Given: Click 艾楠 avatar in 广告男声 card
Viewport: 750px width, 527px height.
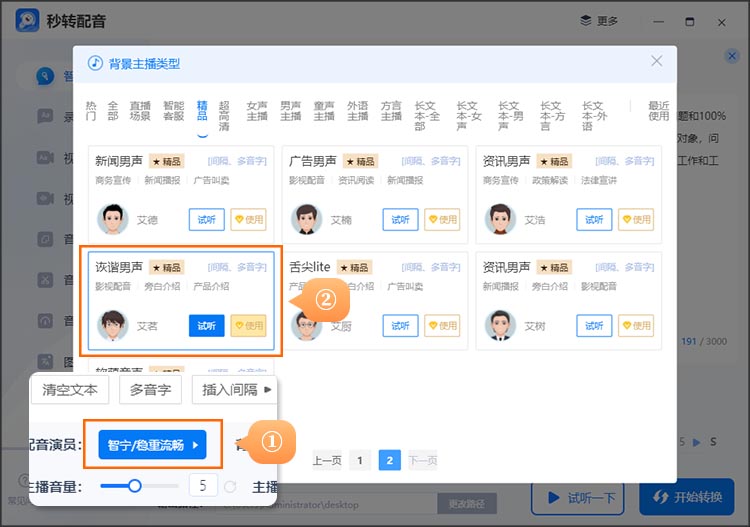Looking at the screenshot, I should tap(306, 219).
